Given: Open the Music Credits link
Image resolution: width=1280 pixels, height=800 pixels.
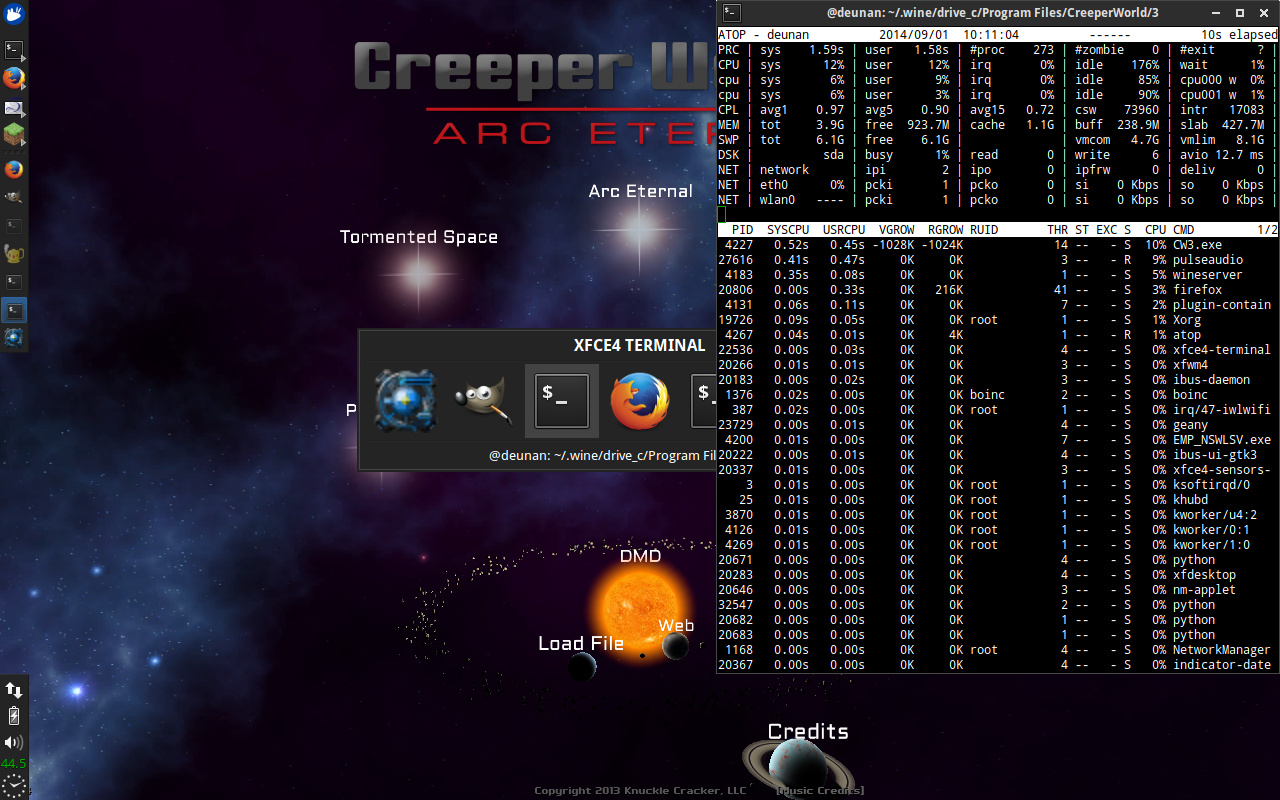Looking at the screenshot, I should coord(820,791).
